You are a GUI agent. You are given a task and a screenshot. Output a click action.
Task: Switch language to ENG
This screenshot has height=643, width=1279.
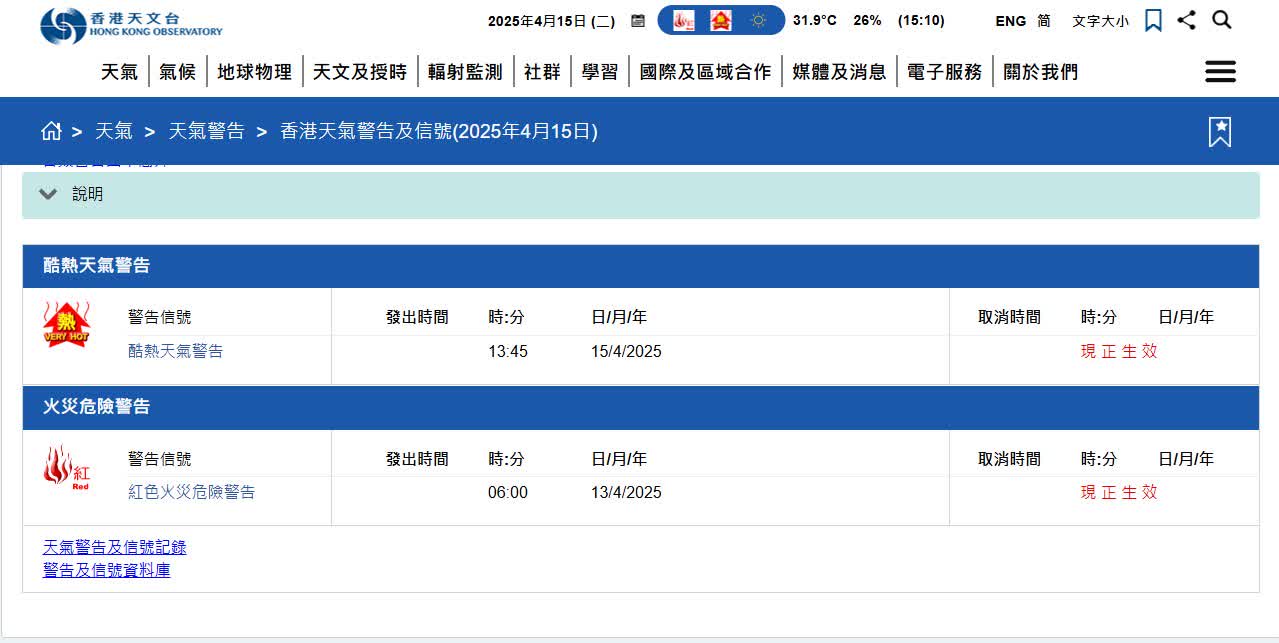(x=1010, y=20)
